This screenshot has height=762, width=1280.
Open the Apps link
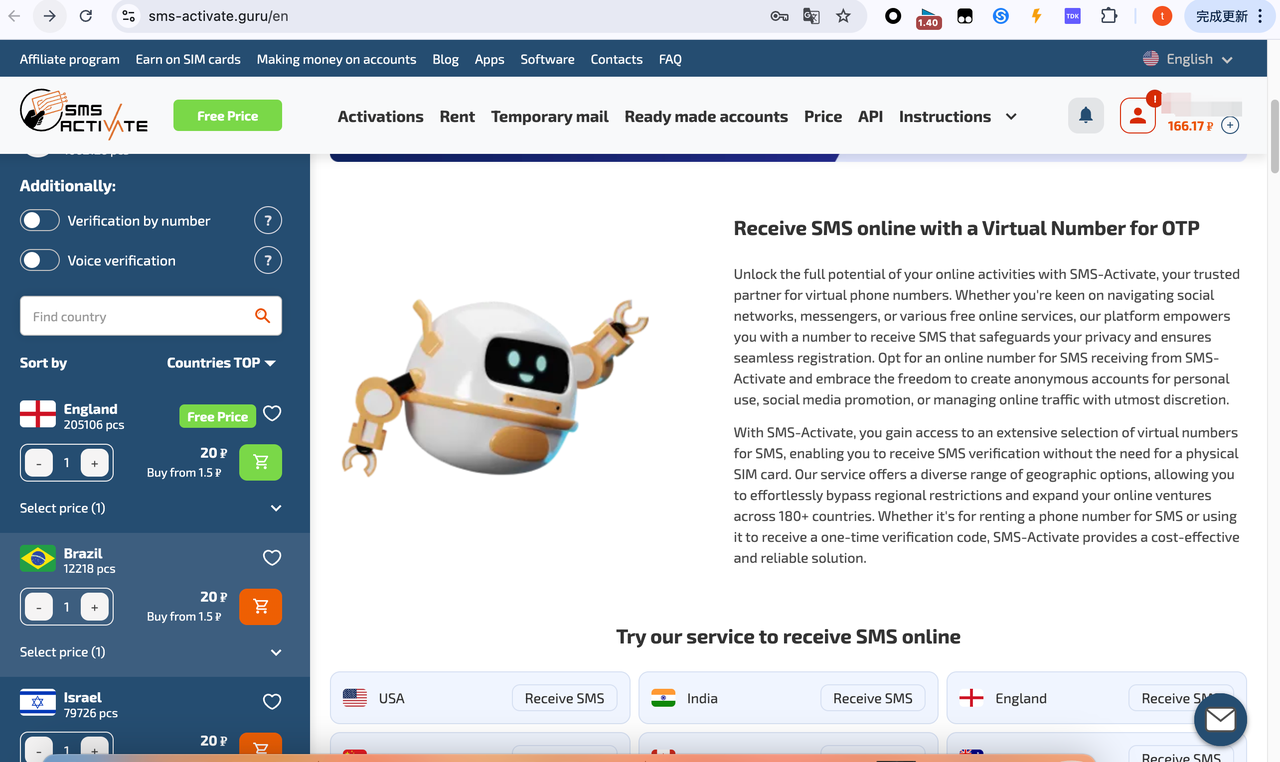[489, 59]
